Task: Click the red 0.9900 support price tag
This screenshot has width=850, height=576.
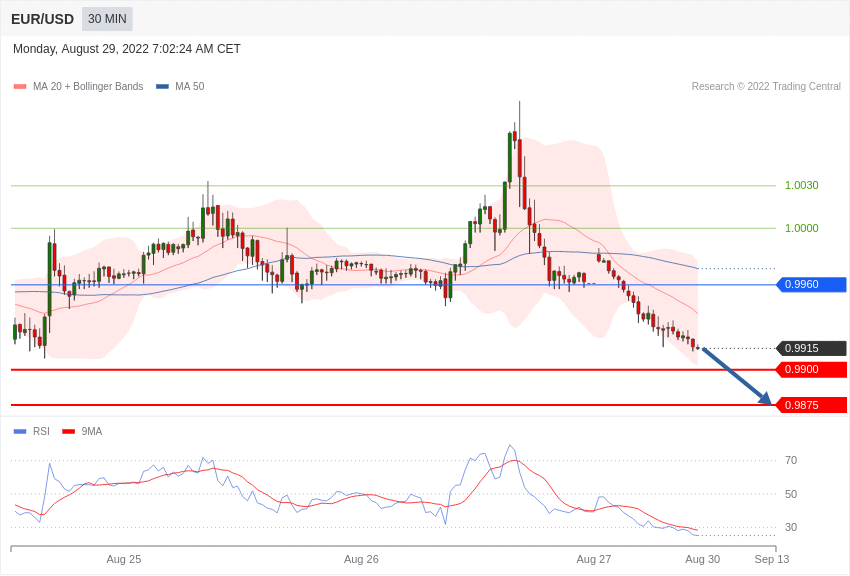Action: [x=812, y=370]
